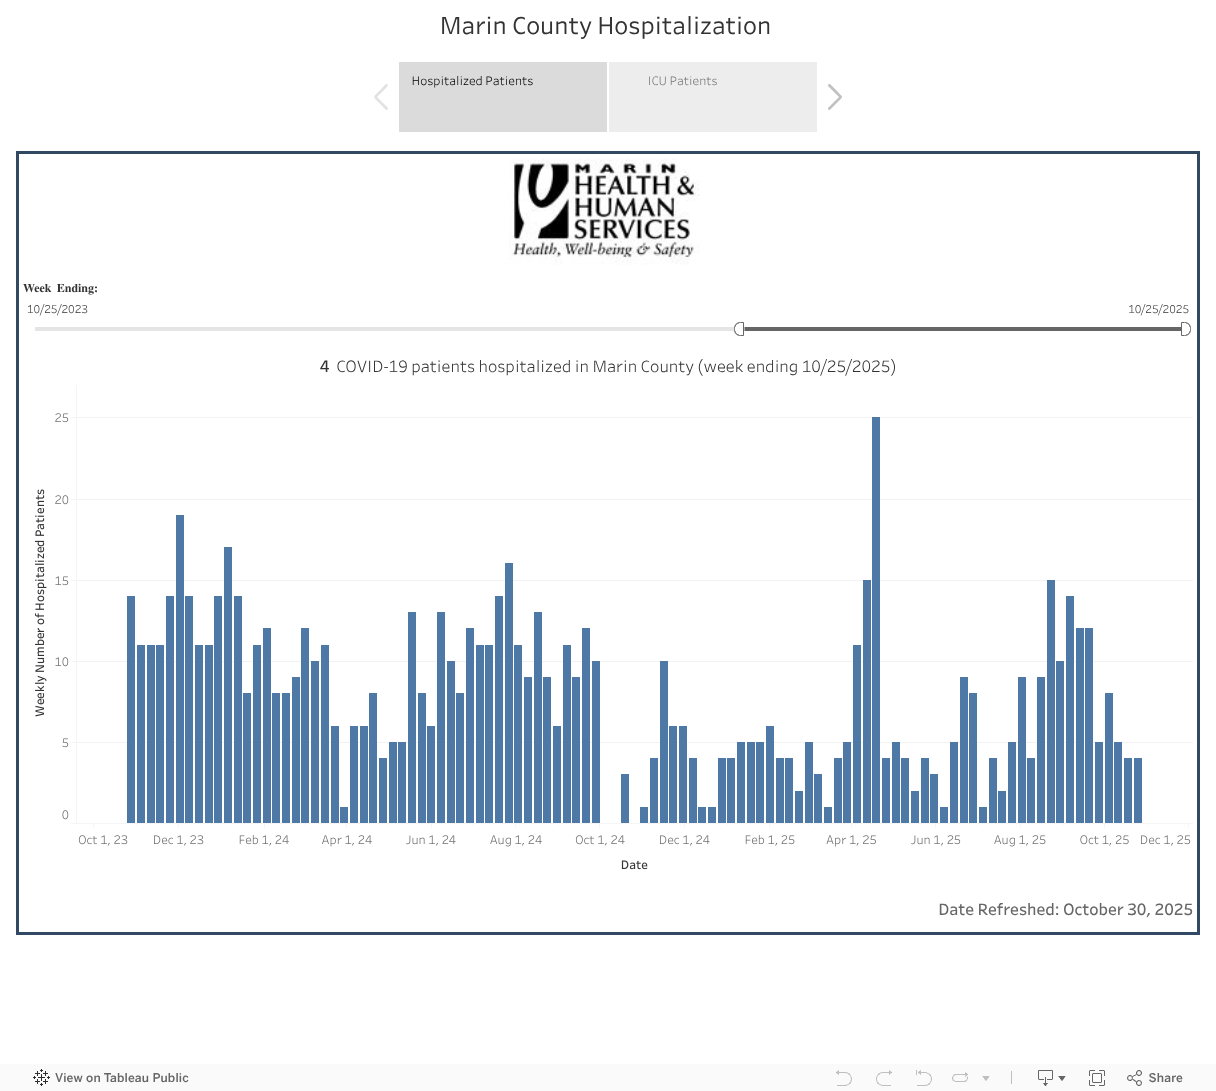Screen dimensions: 1216x1091
Task: Click the Marin Health & Human Services logo
Action: tap(604, 211)
